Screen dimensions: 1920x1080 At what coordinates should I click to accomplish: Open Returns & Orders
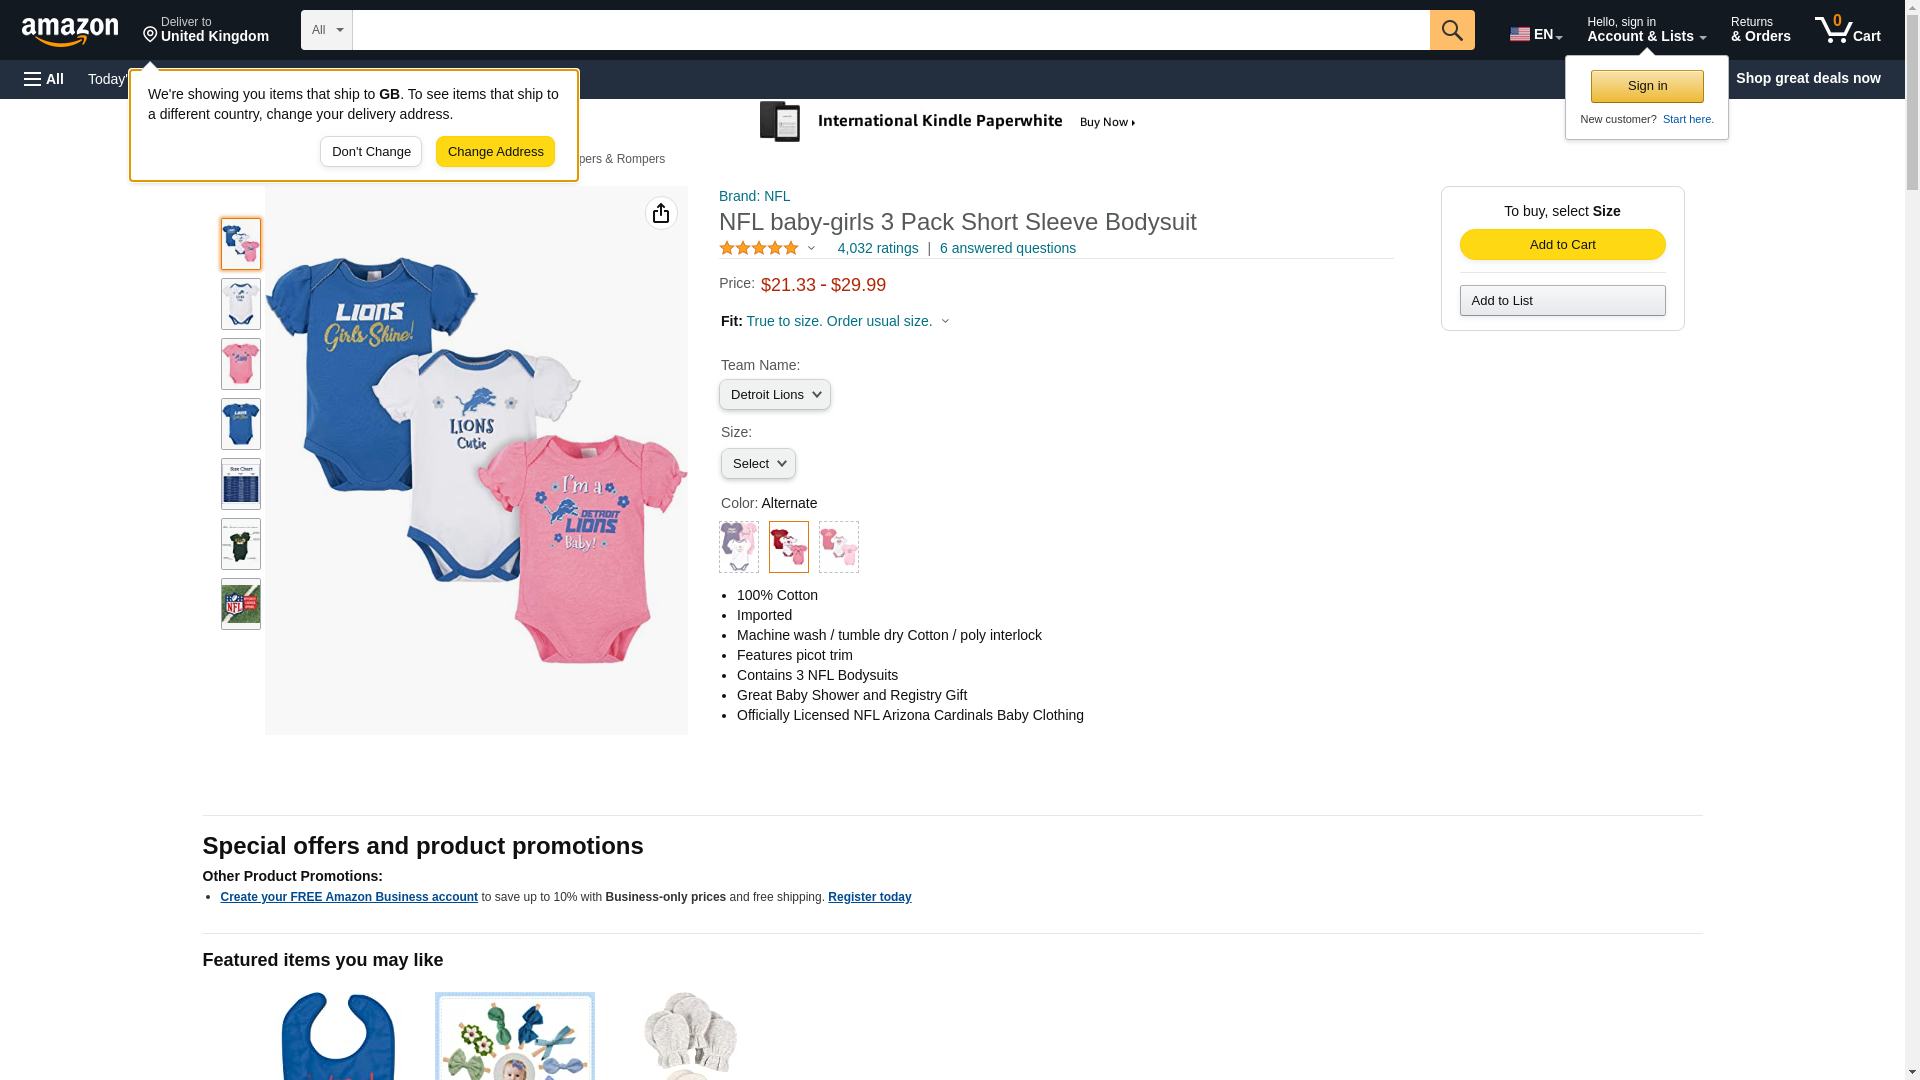pos(1760,30)
